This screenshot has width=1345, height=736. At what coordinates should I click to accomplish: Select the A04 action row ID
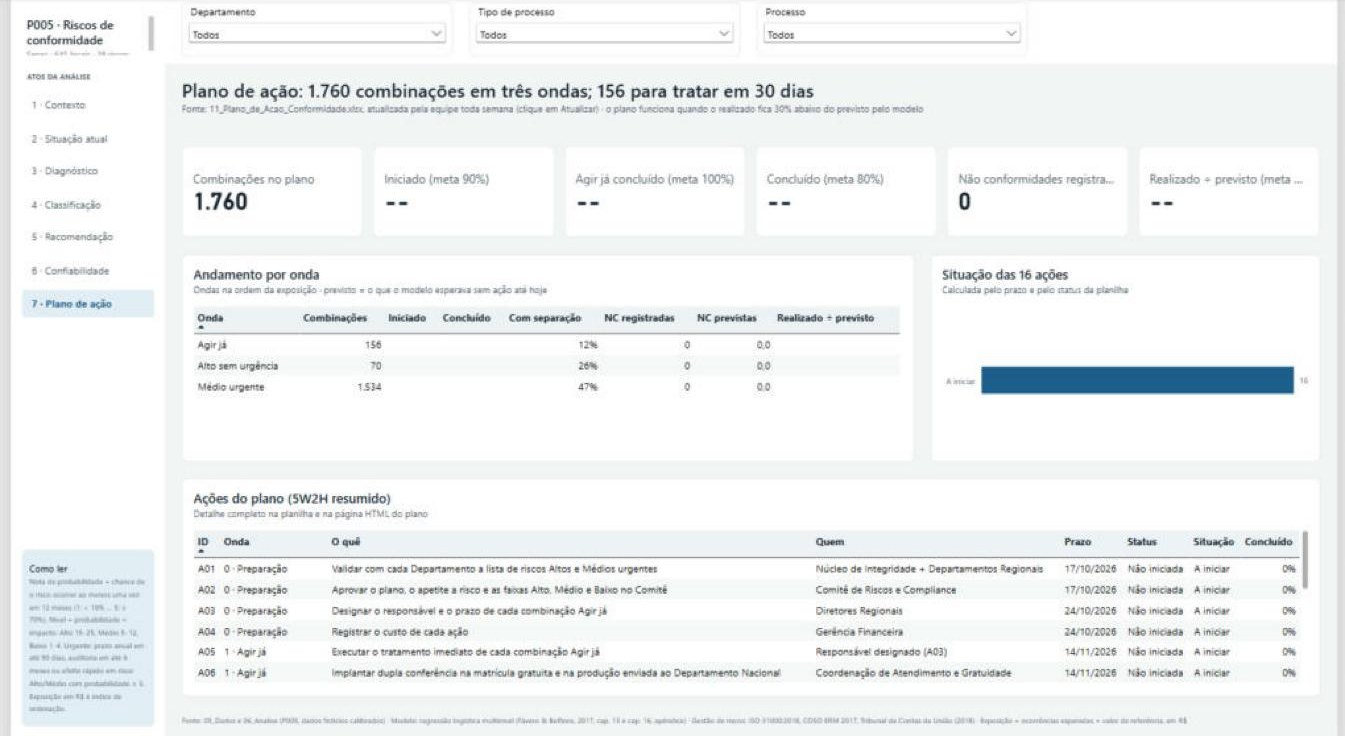pos(206,632)
